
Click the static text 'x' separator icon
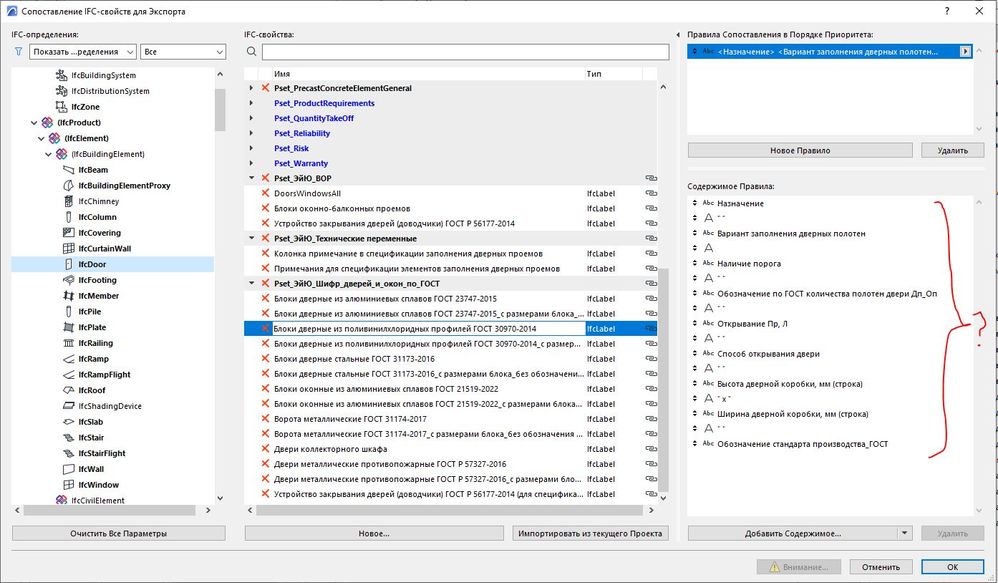coord(708,398)
